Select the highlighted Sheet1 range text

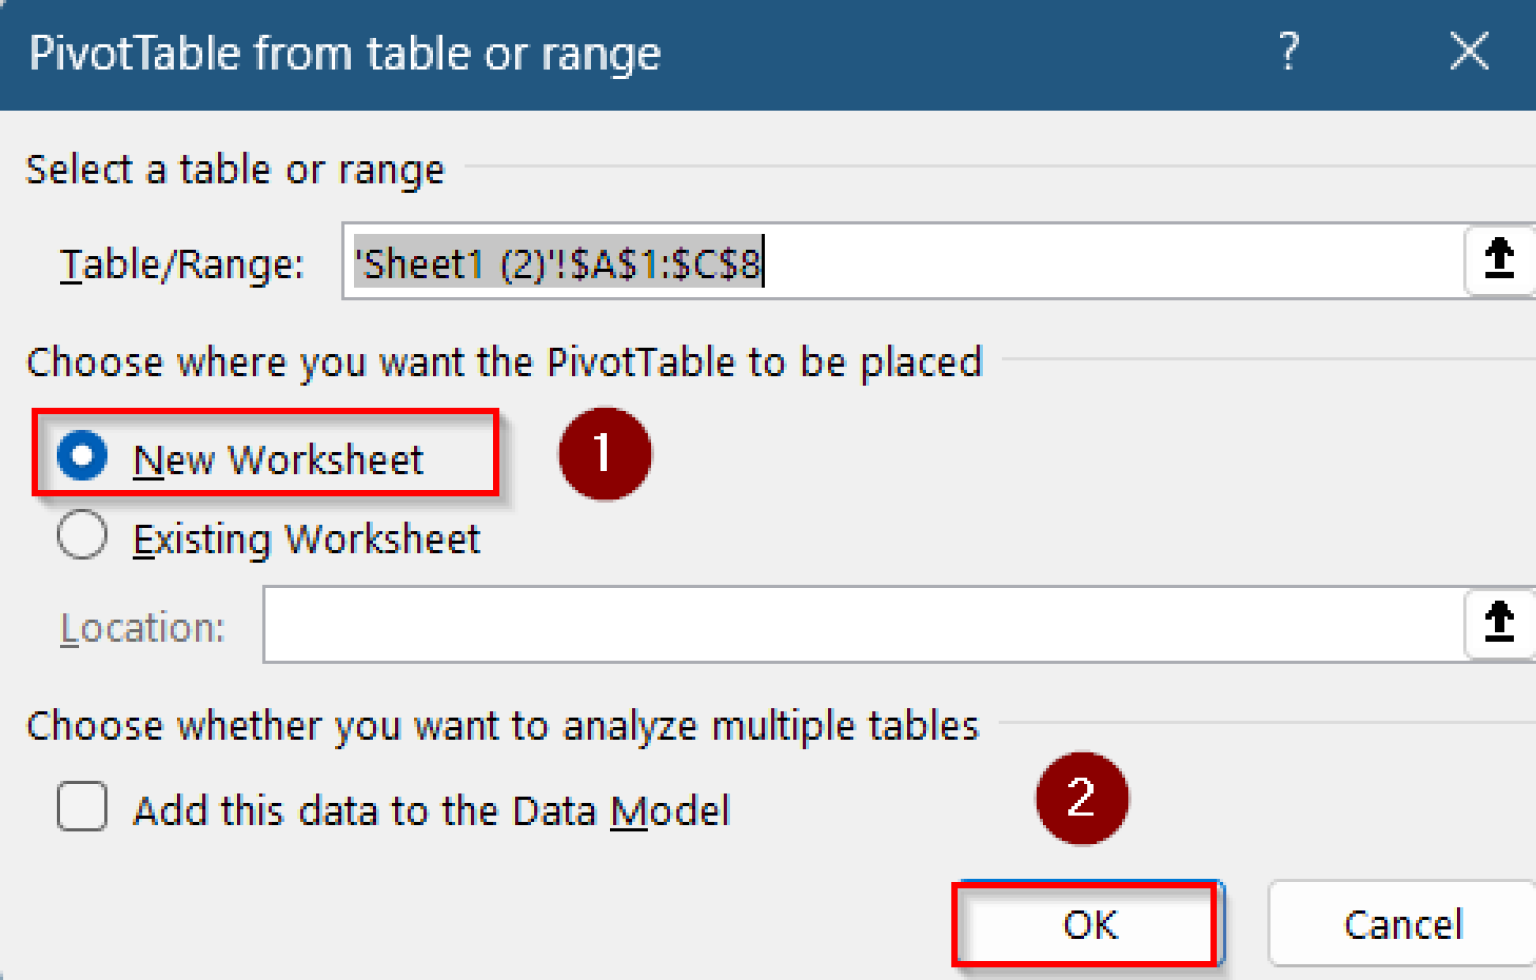pyautogui.click(x=557, y=263)
